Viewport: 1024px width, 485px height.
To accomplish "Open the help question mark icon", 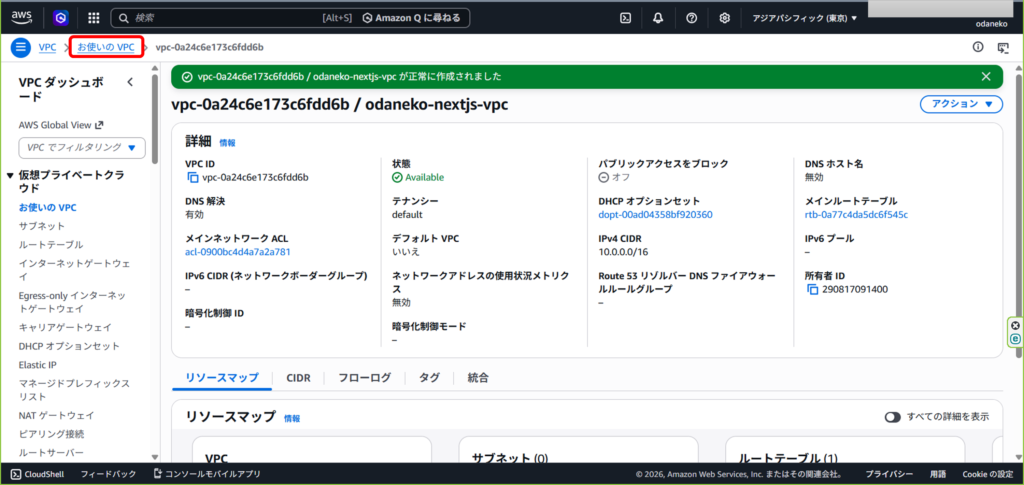I will (x=691, y=18).
